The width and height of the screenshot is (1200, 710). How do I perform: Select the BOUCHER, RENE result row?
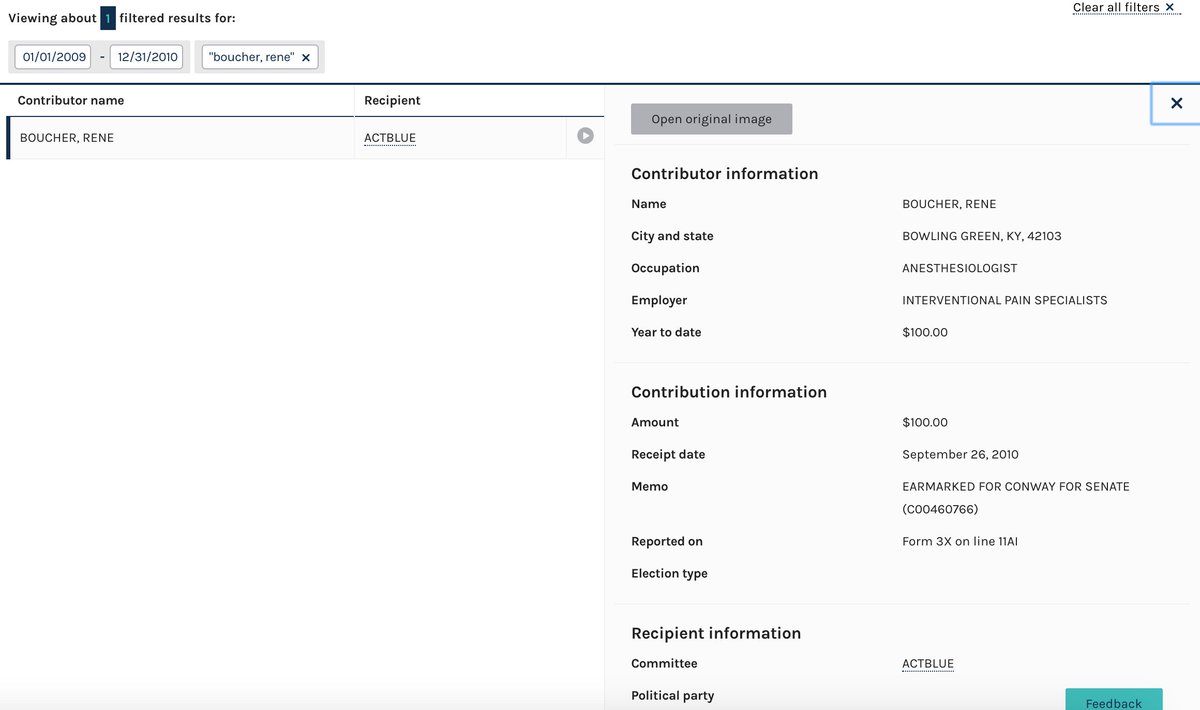click(x=180, y=137)
